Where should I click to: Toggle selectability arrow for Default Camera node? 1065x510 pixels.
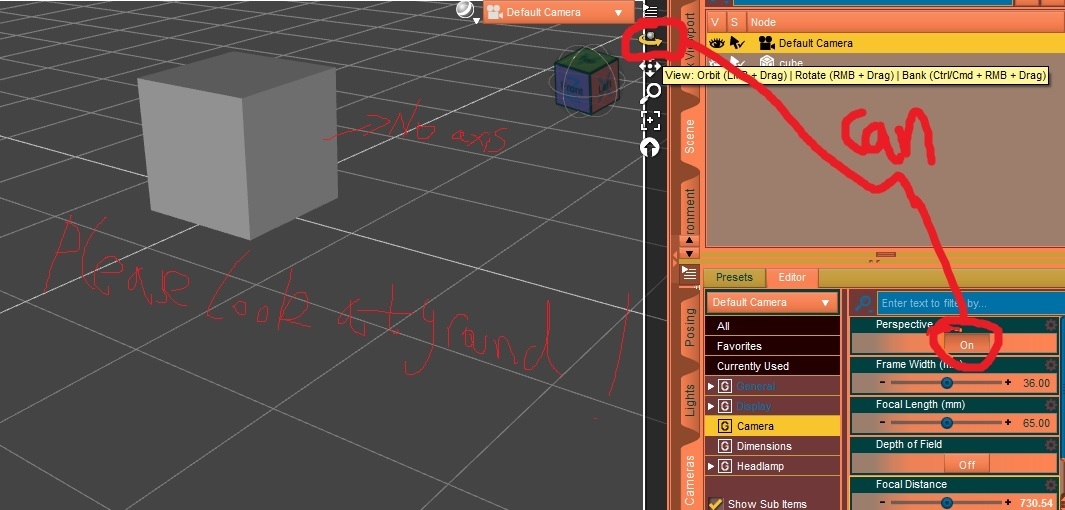738,43
